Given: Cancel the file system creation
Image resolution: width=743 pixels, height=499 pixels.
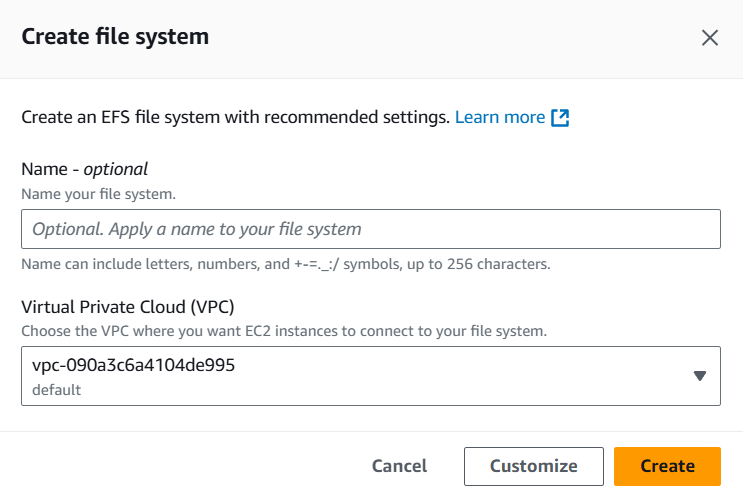Looking at the screenshot, I should [x=399, y=466].
